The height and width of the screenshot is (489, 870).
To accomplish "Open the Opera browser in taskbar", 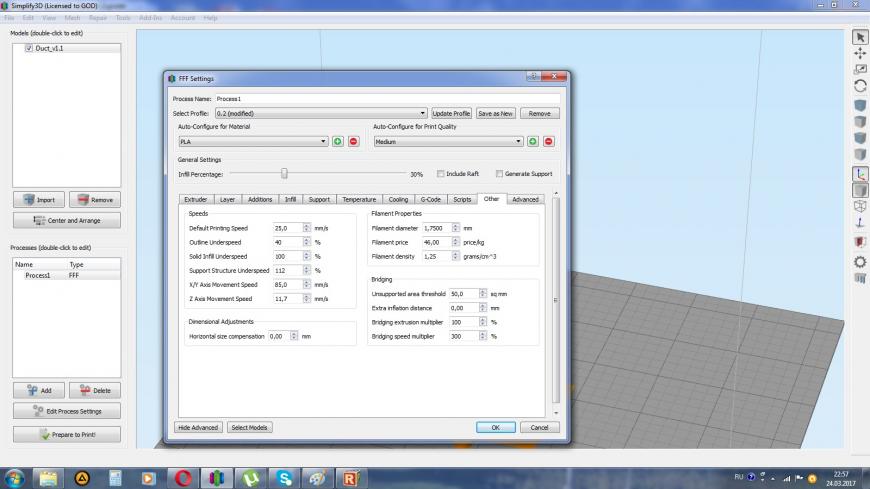I will (182, 478).
